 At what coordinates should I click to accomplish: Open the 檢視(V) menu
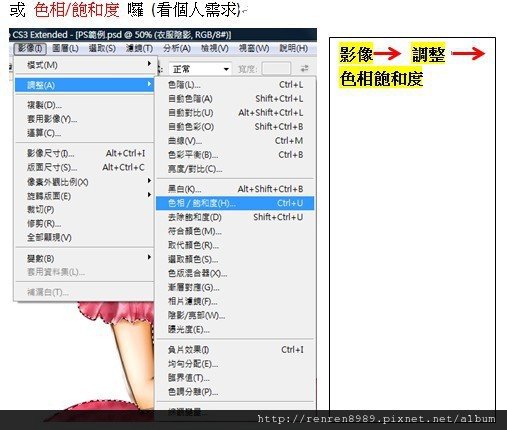click(x=214, y=49)
